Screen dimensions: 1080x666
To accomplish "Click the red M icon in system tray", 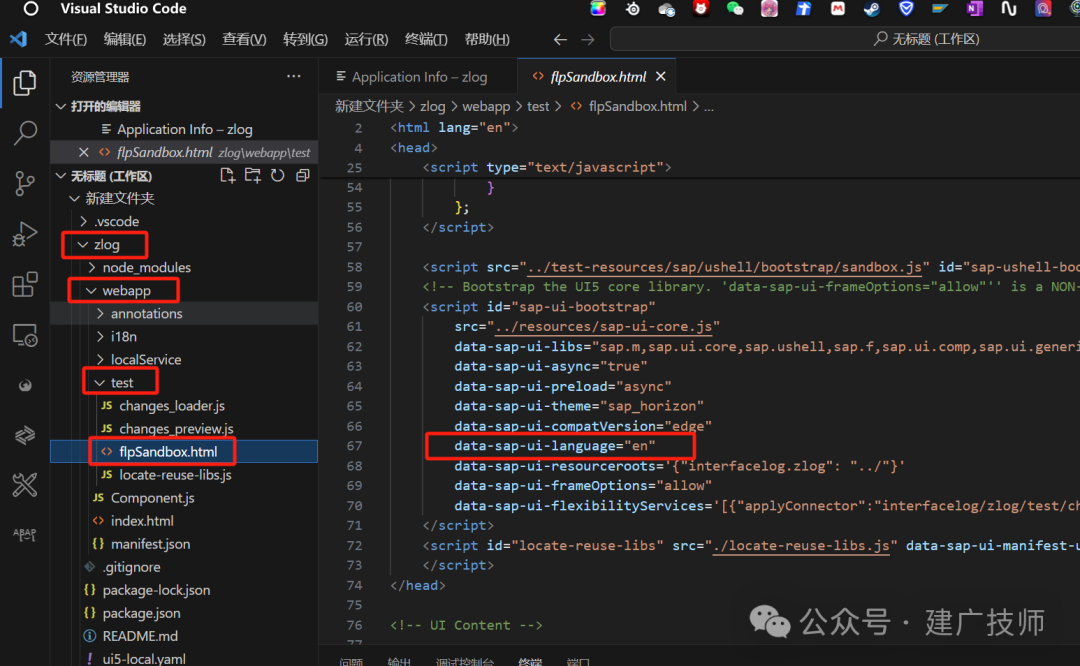I will click(838, 8).
